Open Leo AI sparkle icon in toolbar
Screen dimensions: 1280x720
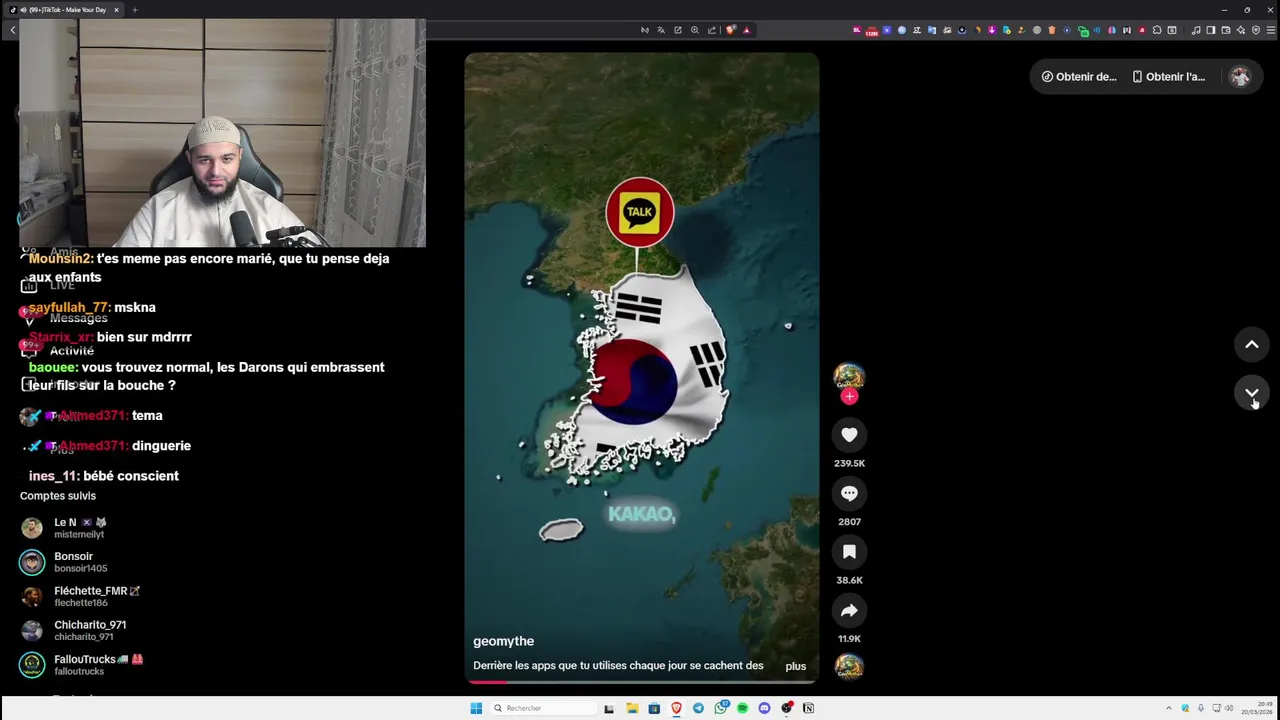(x=1241, y=30)
